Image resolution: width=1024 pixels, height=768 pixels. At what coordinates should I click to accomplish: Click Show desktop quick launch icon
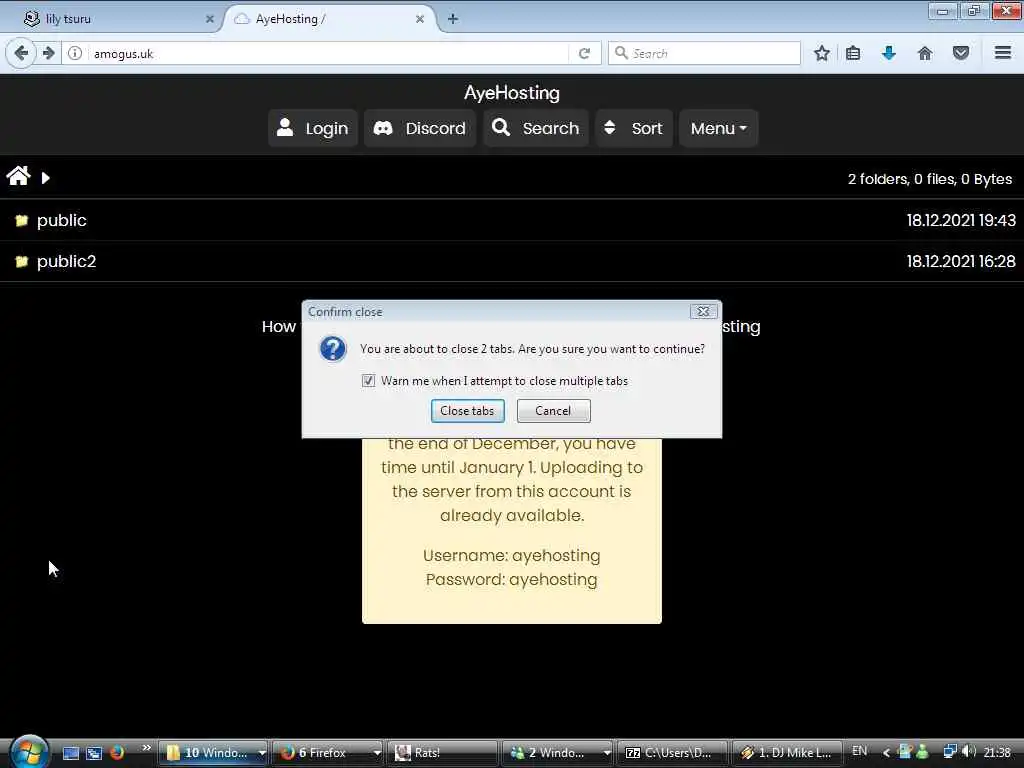[71, 753]
